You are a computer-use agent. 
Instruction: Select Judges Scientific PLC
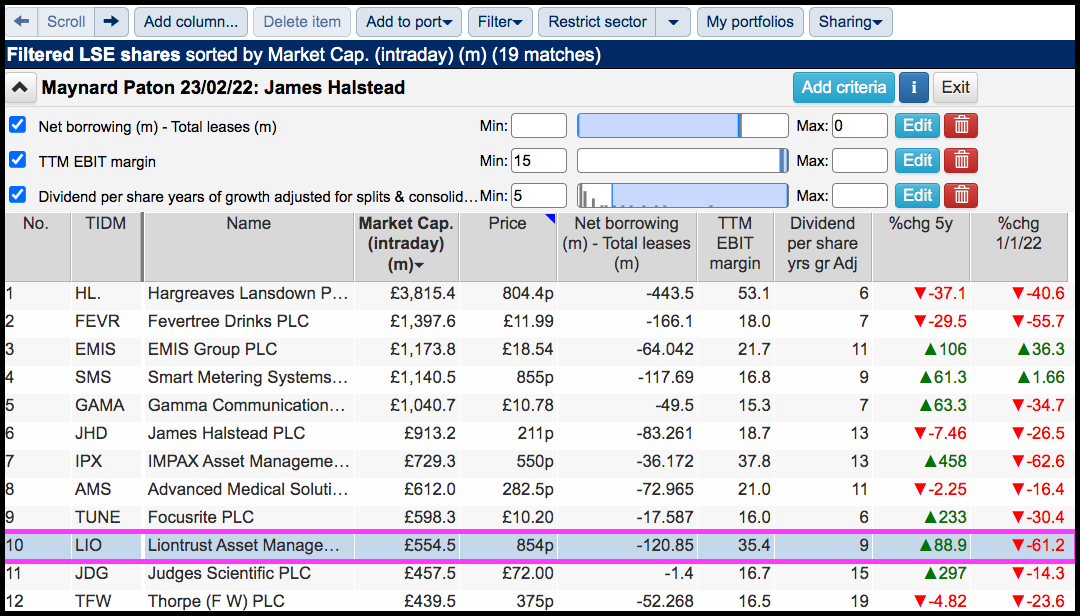(x=229, y=573)
